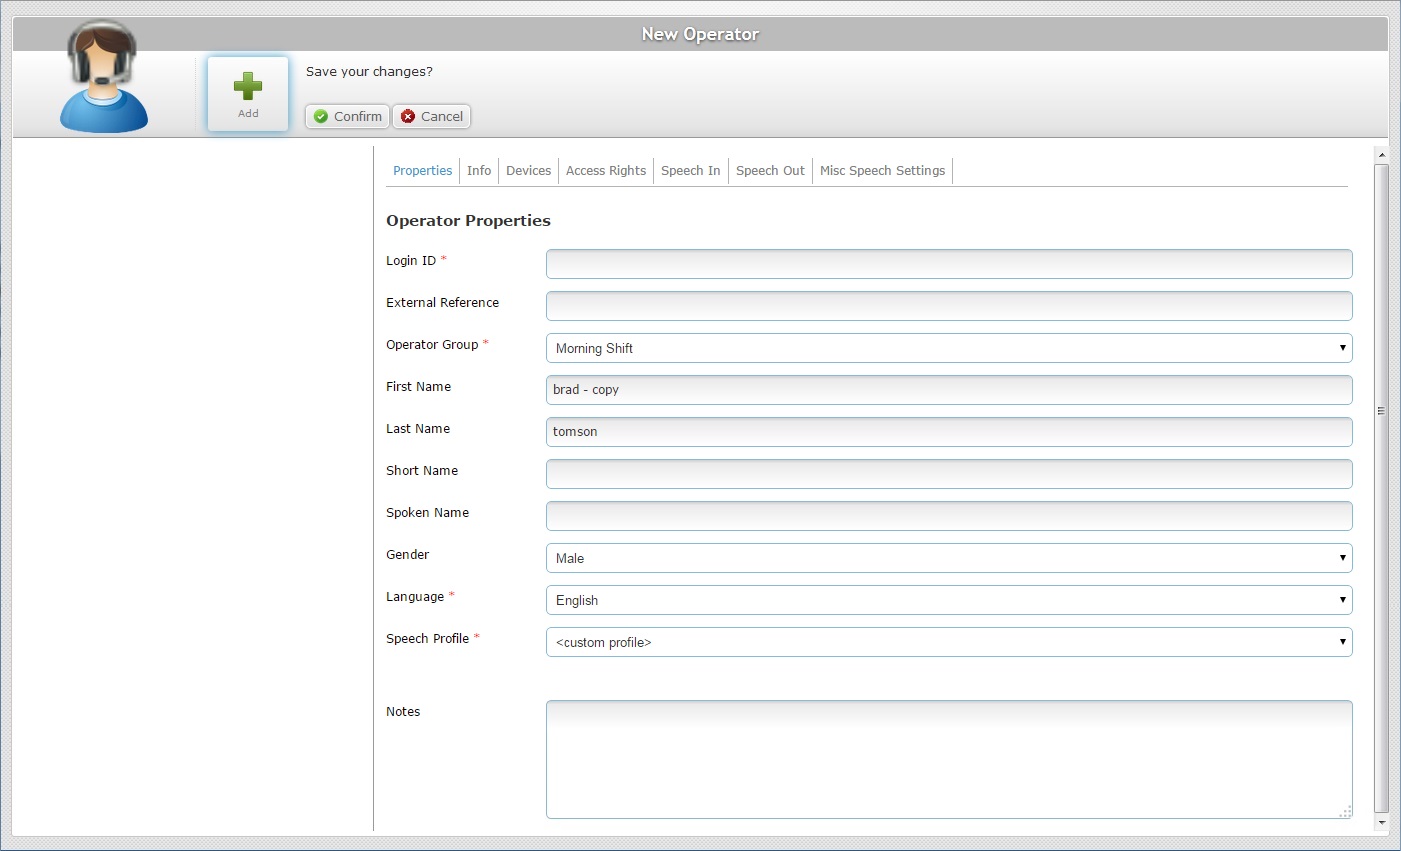The width and height of the screenshot is (1401, 851).
Task: Open the Misc Speech Settings tab
Action: tap(882, 171)
